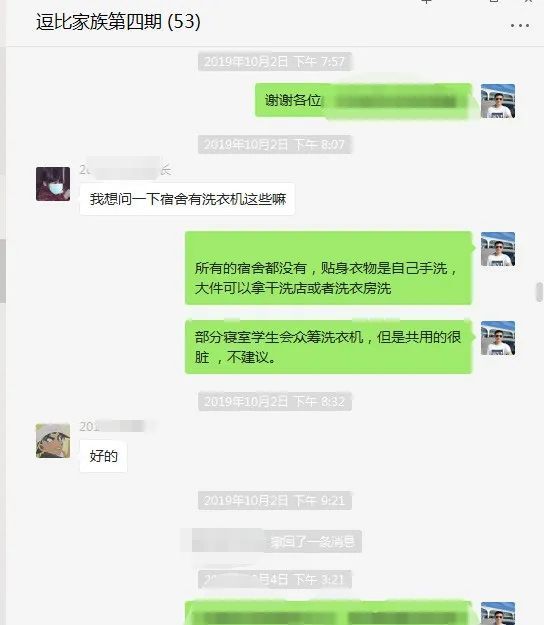Click the chat scrollbar thumb on right
The height and width of the screenshot is (625, 544).
[539, 292]
